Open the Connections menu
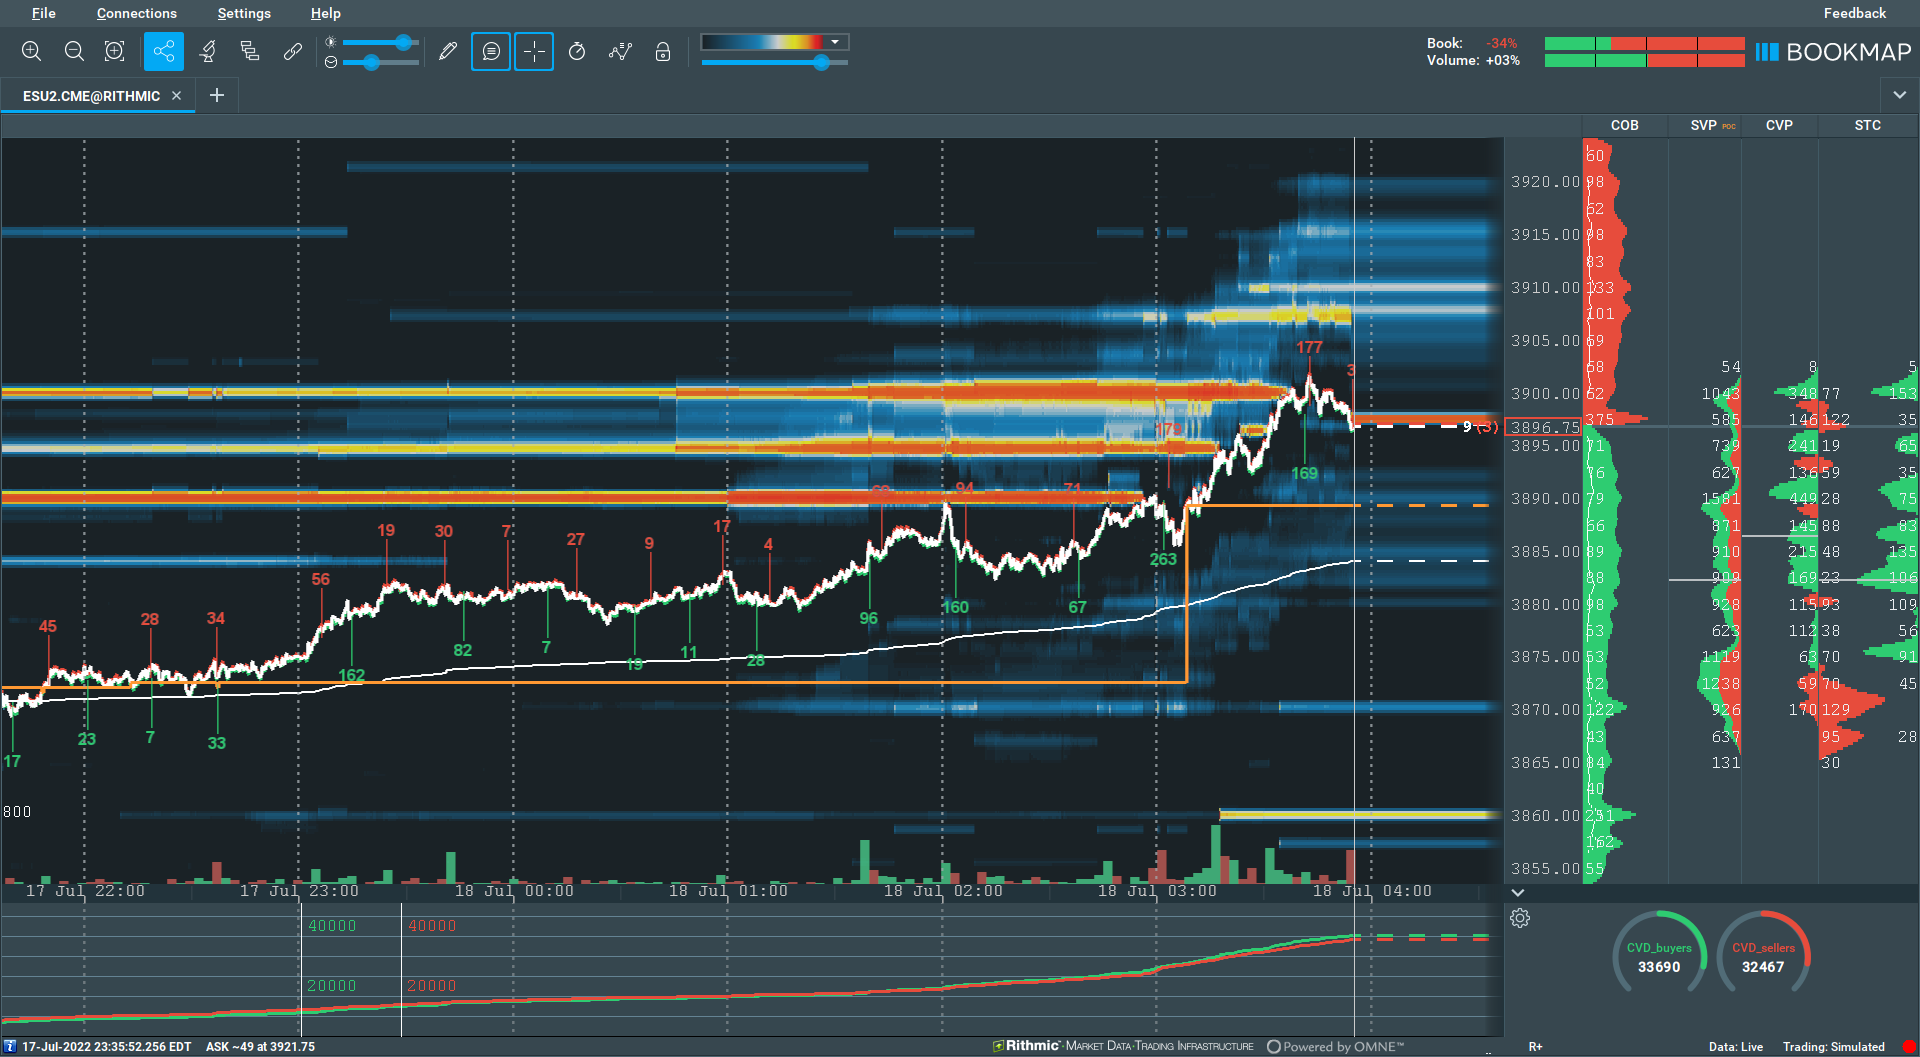This screenshot has width=1920, height=1057. pyautogui.click(x=136, y=13)
